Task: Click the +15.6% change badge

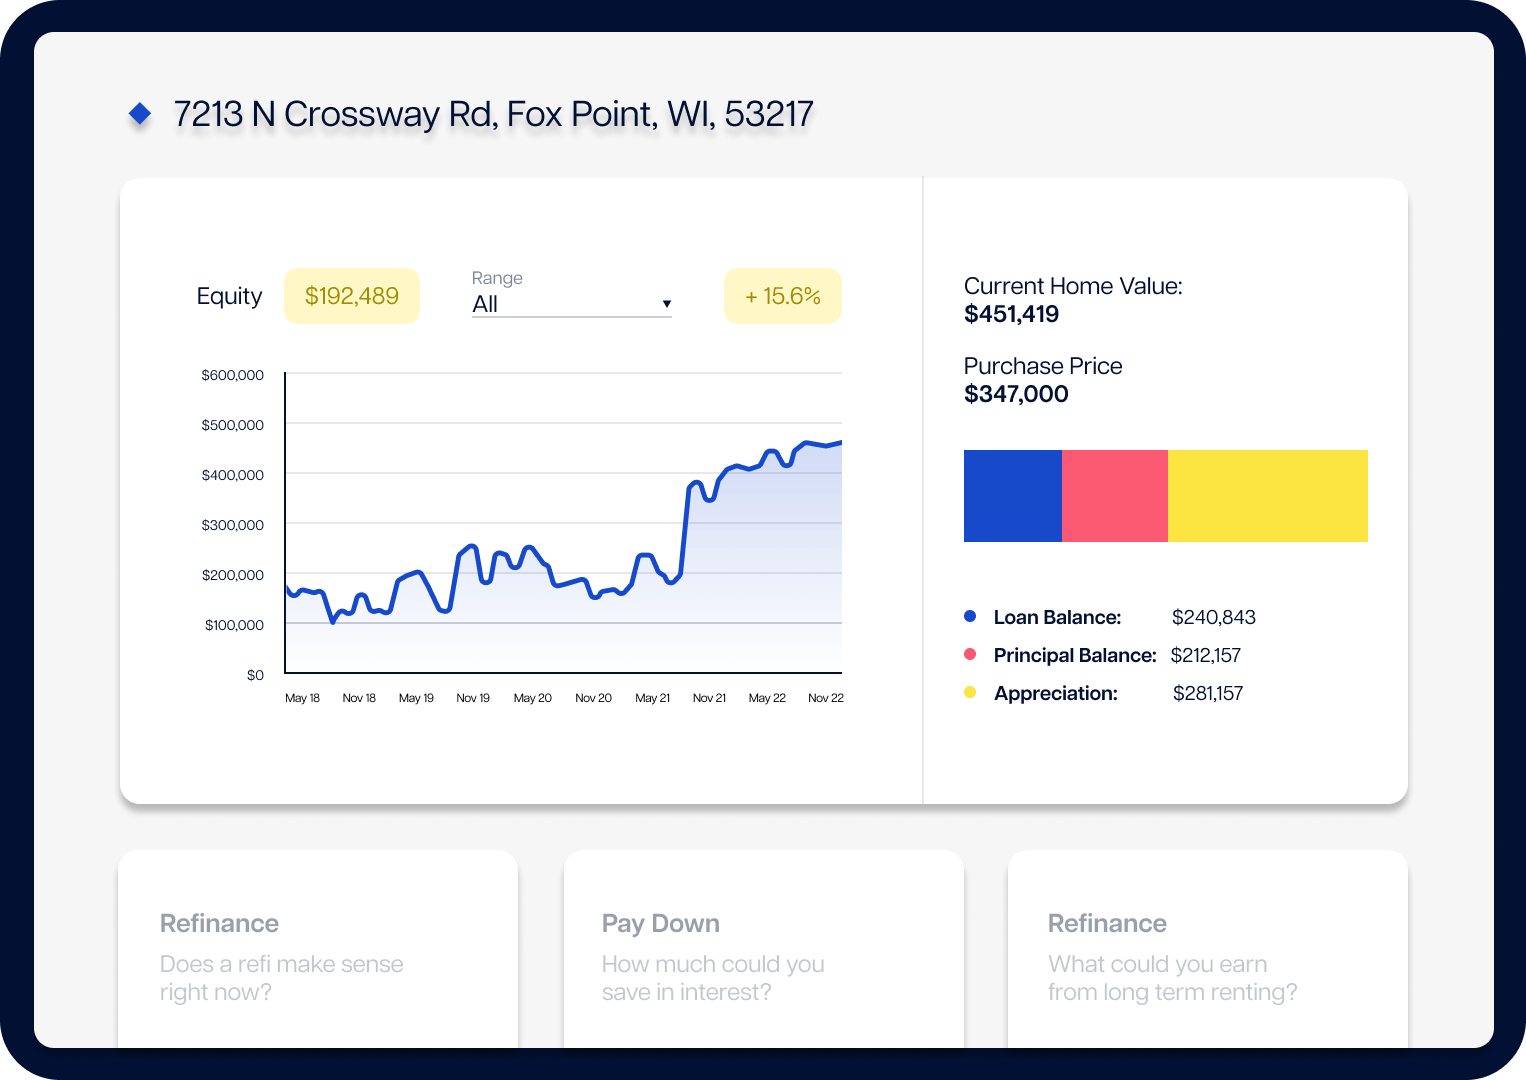Action: [782, 296]
